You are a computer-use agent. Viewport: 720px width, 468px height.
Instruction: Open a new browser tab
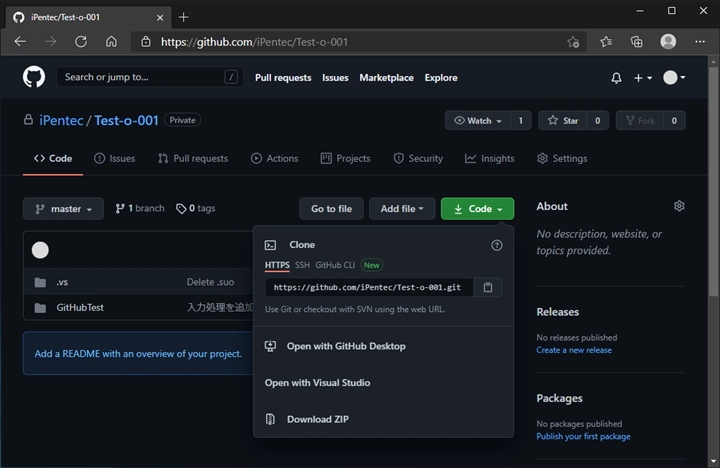[183, 17]
